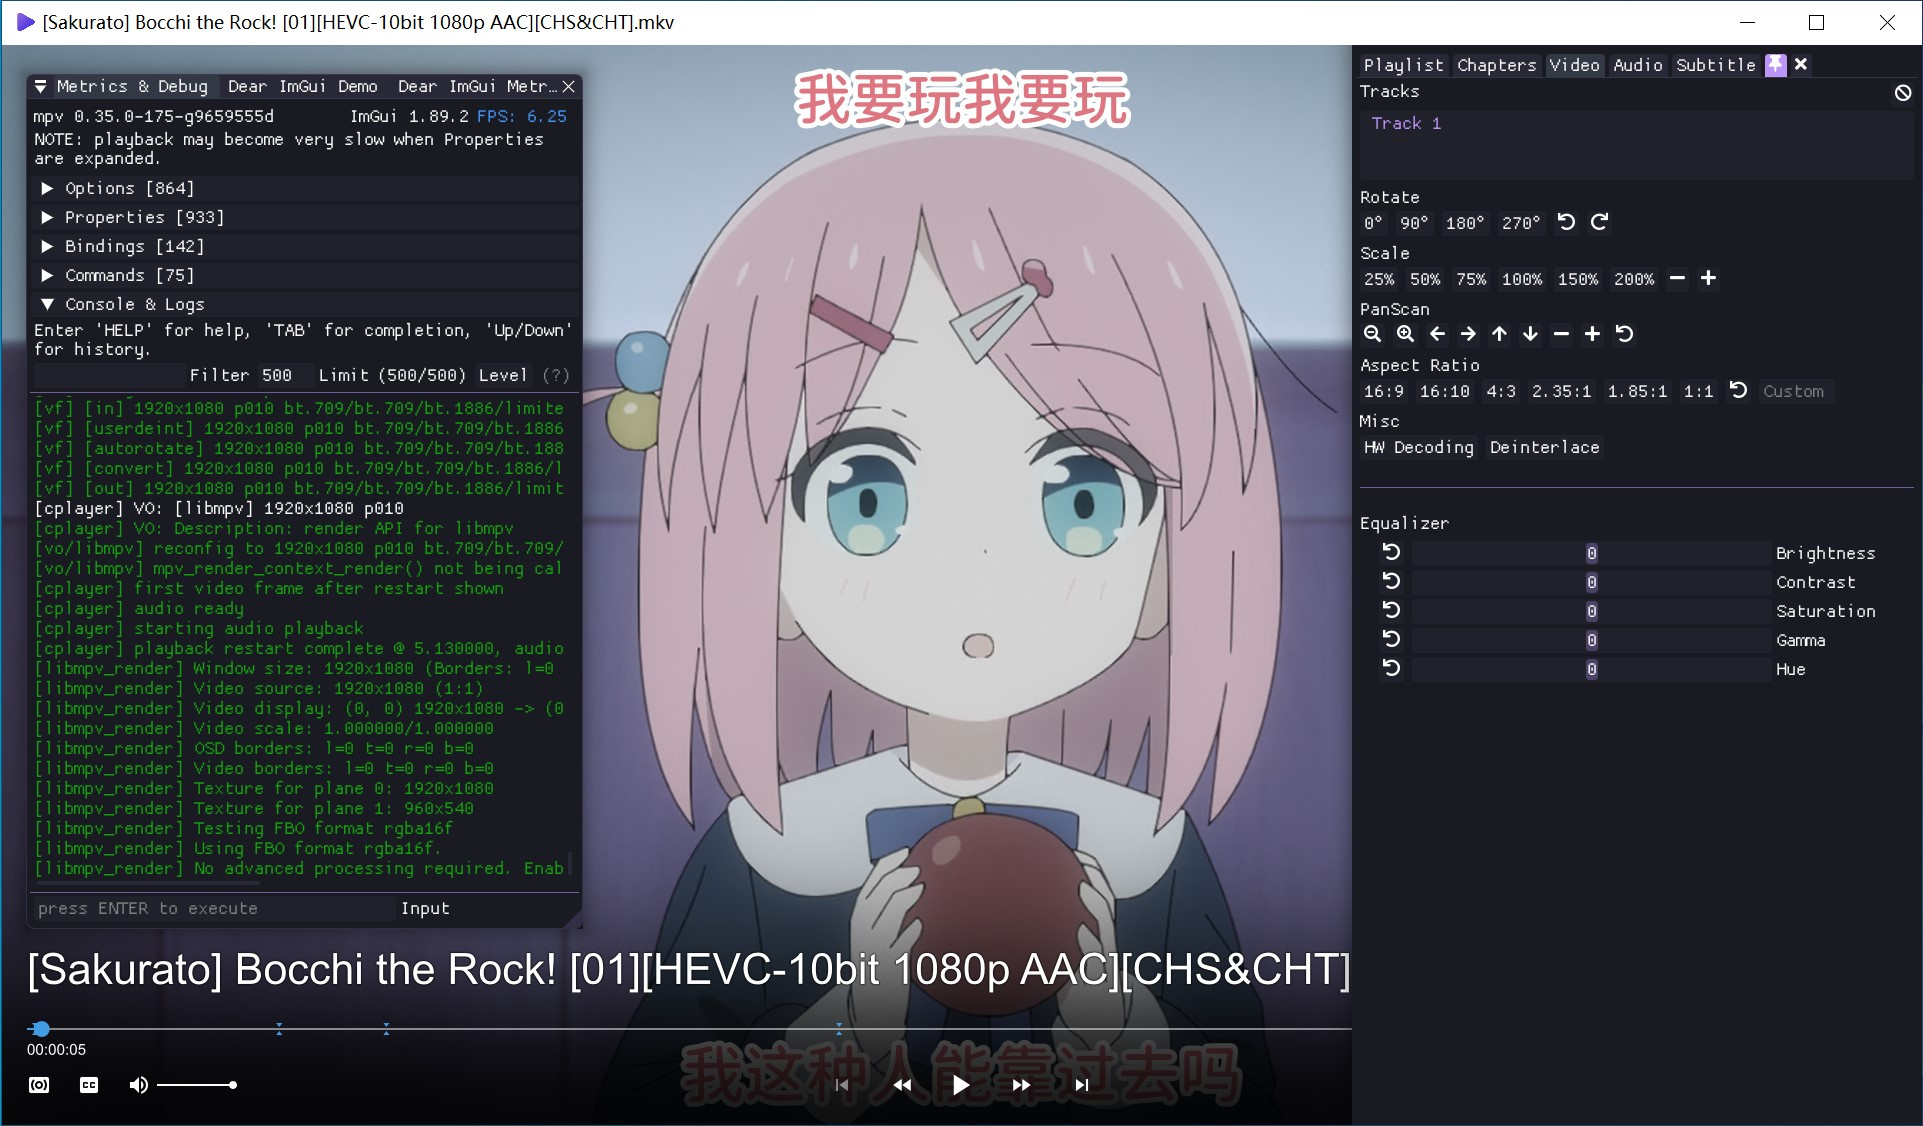The height and width of the screenshot is (1126, 1923).
Task: Set scale to 200%
Action: (x=1634, y=279)
